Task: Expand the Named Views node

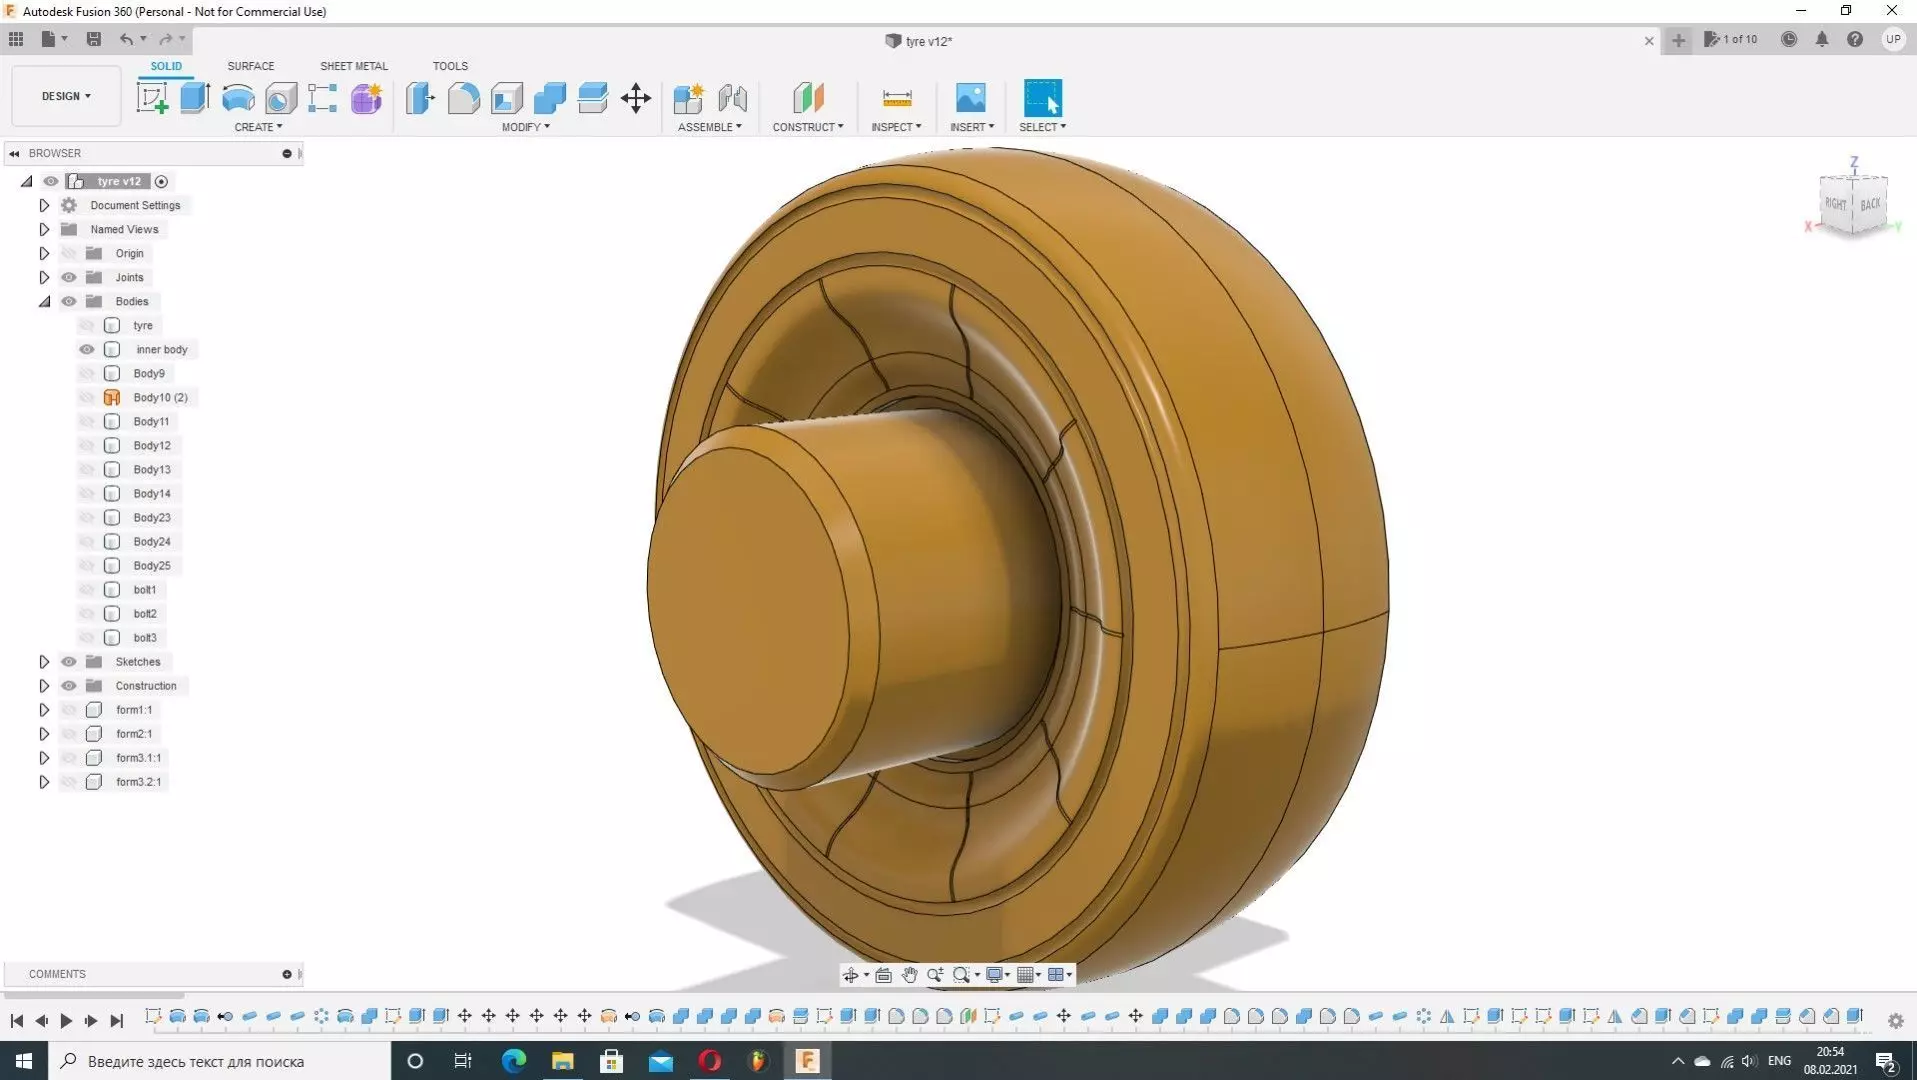Action: [44, 230]
